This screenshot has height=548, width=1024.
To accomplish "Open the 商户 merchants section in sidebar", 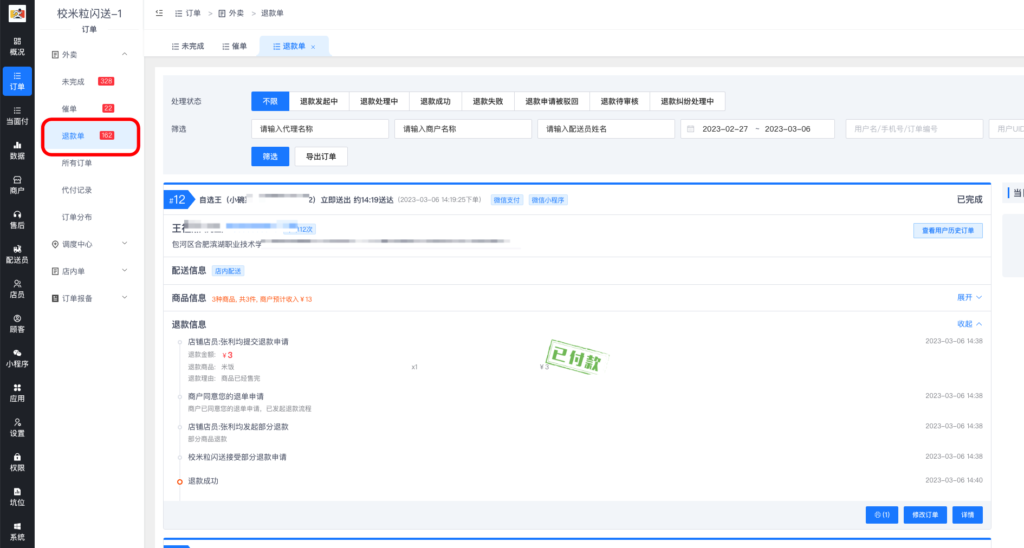I will (x=17, y=185).
